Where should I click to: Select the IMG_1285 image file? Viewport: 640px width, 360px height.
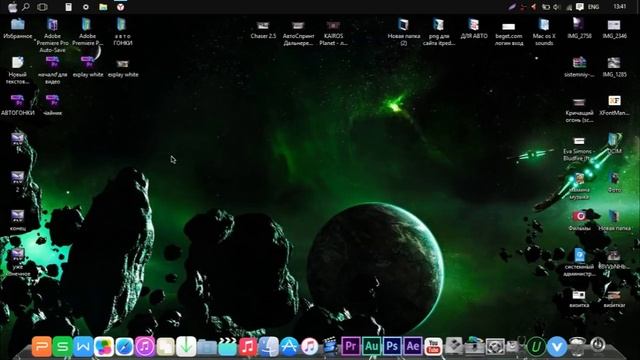coord(614,67)
